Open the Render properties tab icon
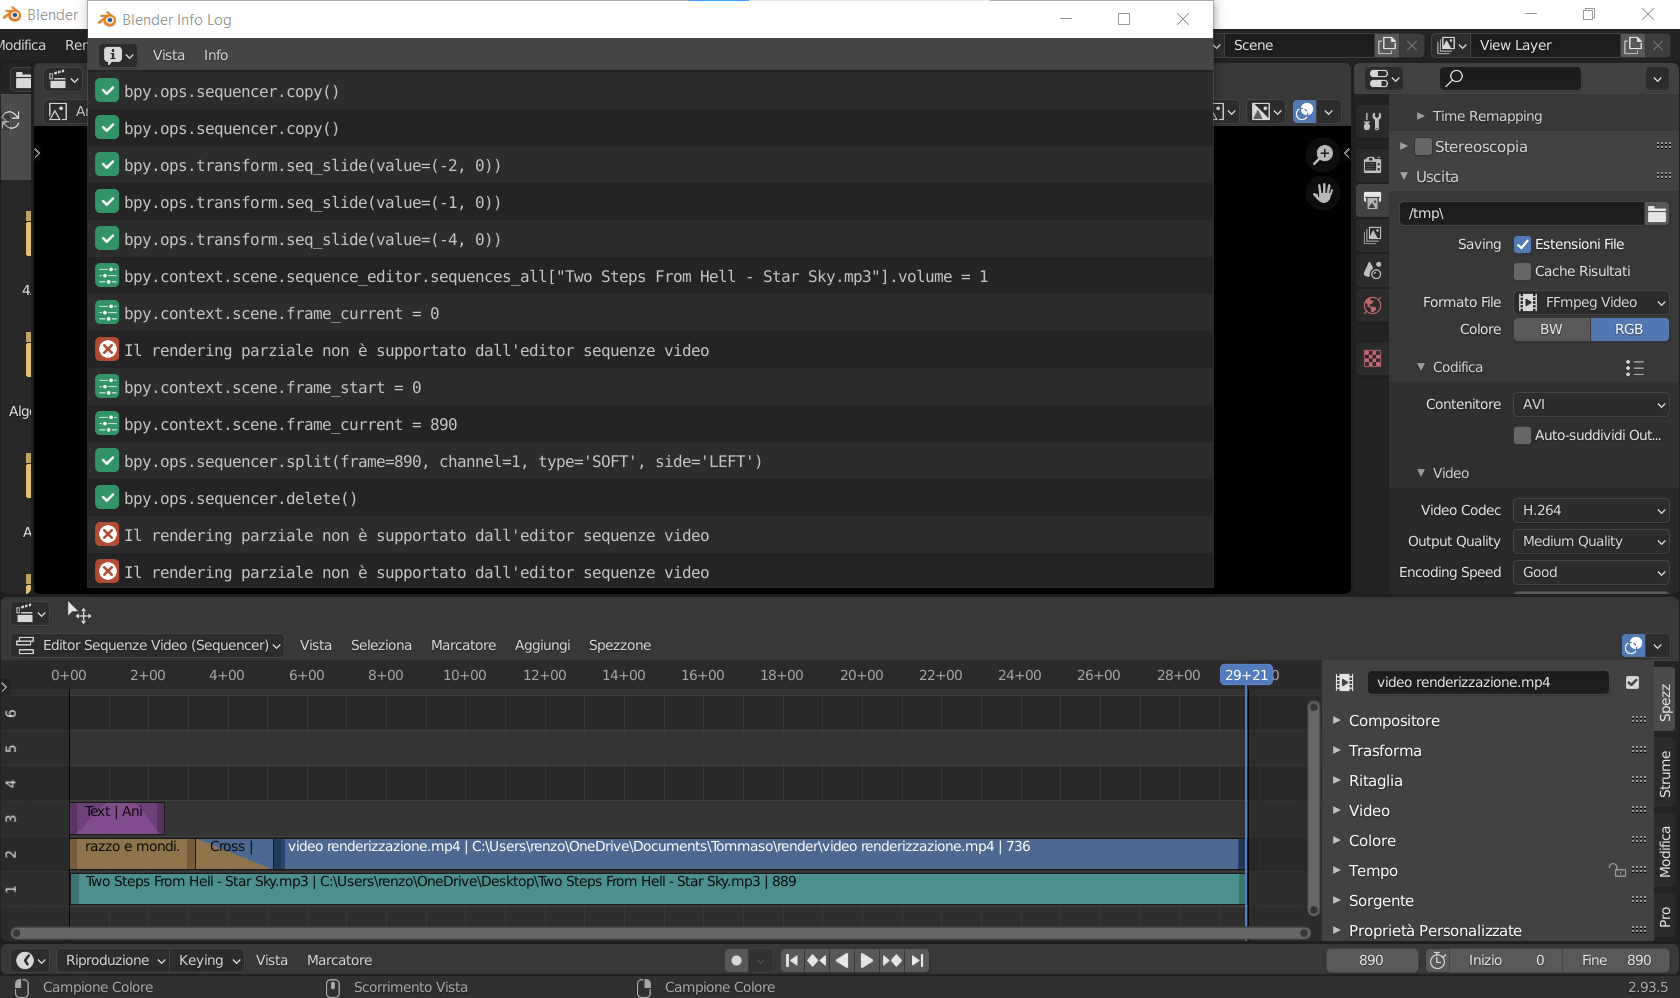Image resolution: width=1680 pixels, height=998 pixels. (1372, 165)
